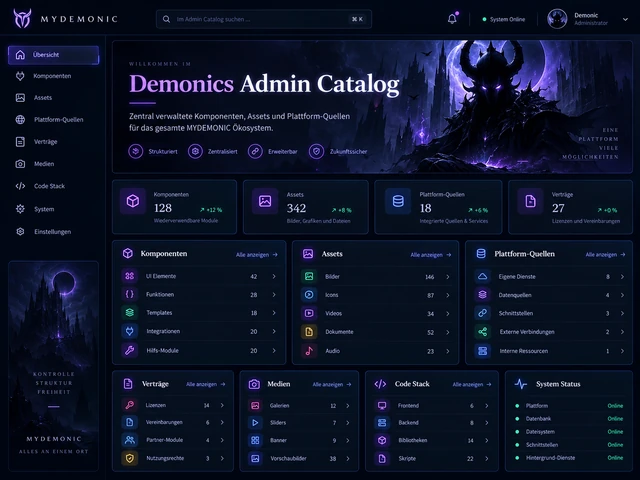
Task: Click the Assets stat card image icon
Action: (265, 201)
